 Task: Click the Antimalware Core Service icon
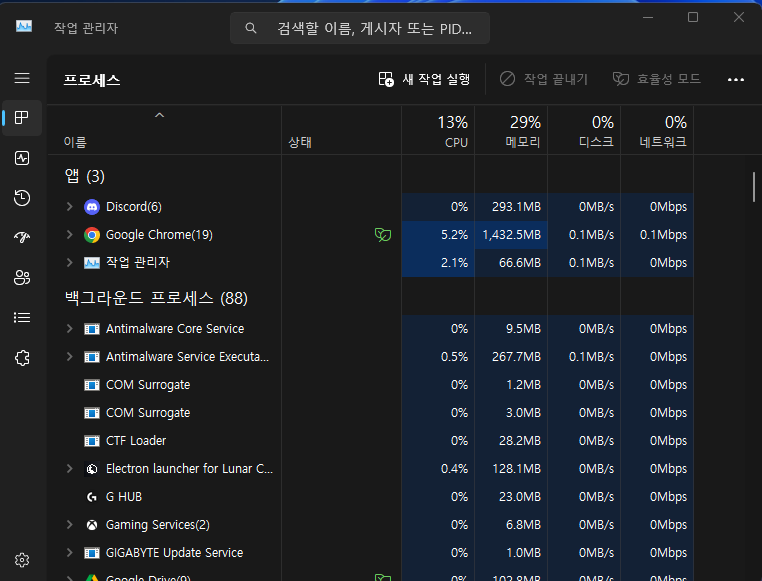pos(92,329)
